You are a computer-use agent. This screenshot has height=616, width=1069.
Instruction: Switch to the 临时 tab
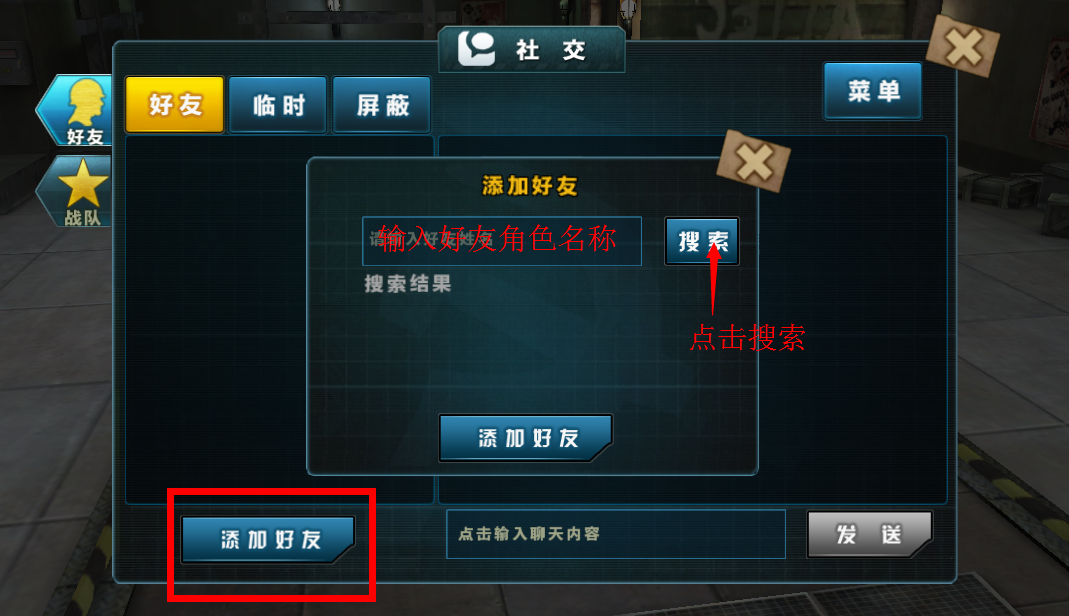[x=278, y=104]
